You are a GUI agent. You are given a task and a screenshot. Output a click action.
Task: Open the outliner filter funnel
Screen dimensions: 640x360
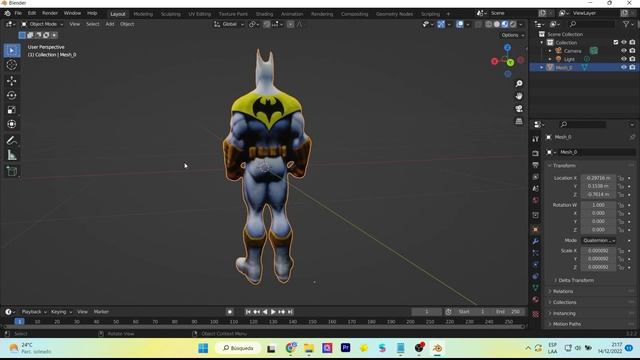pos(626,24)
